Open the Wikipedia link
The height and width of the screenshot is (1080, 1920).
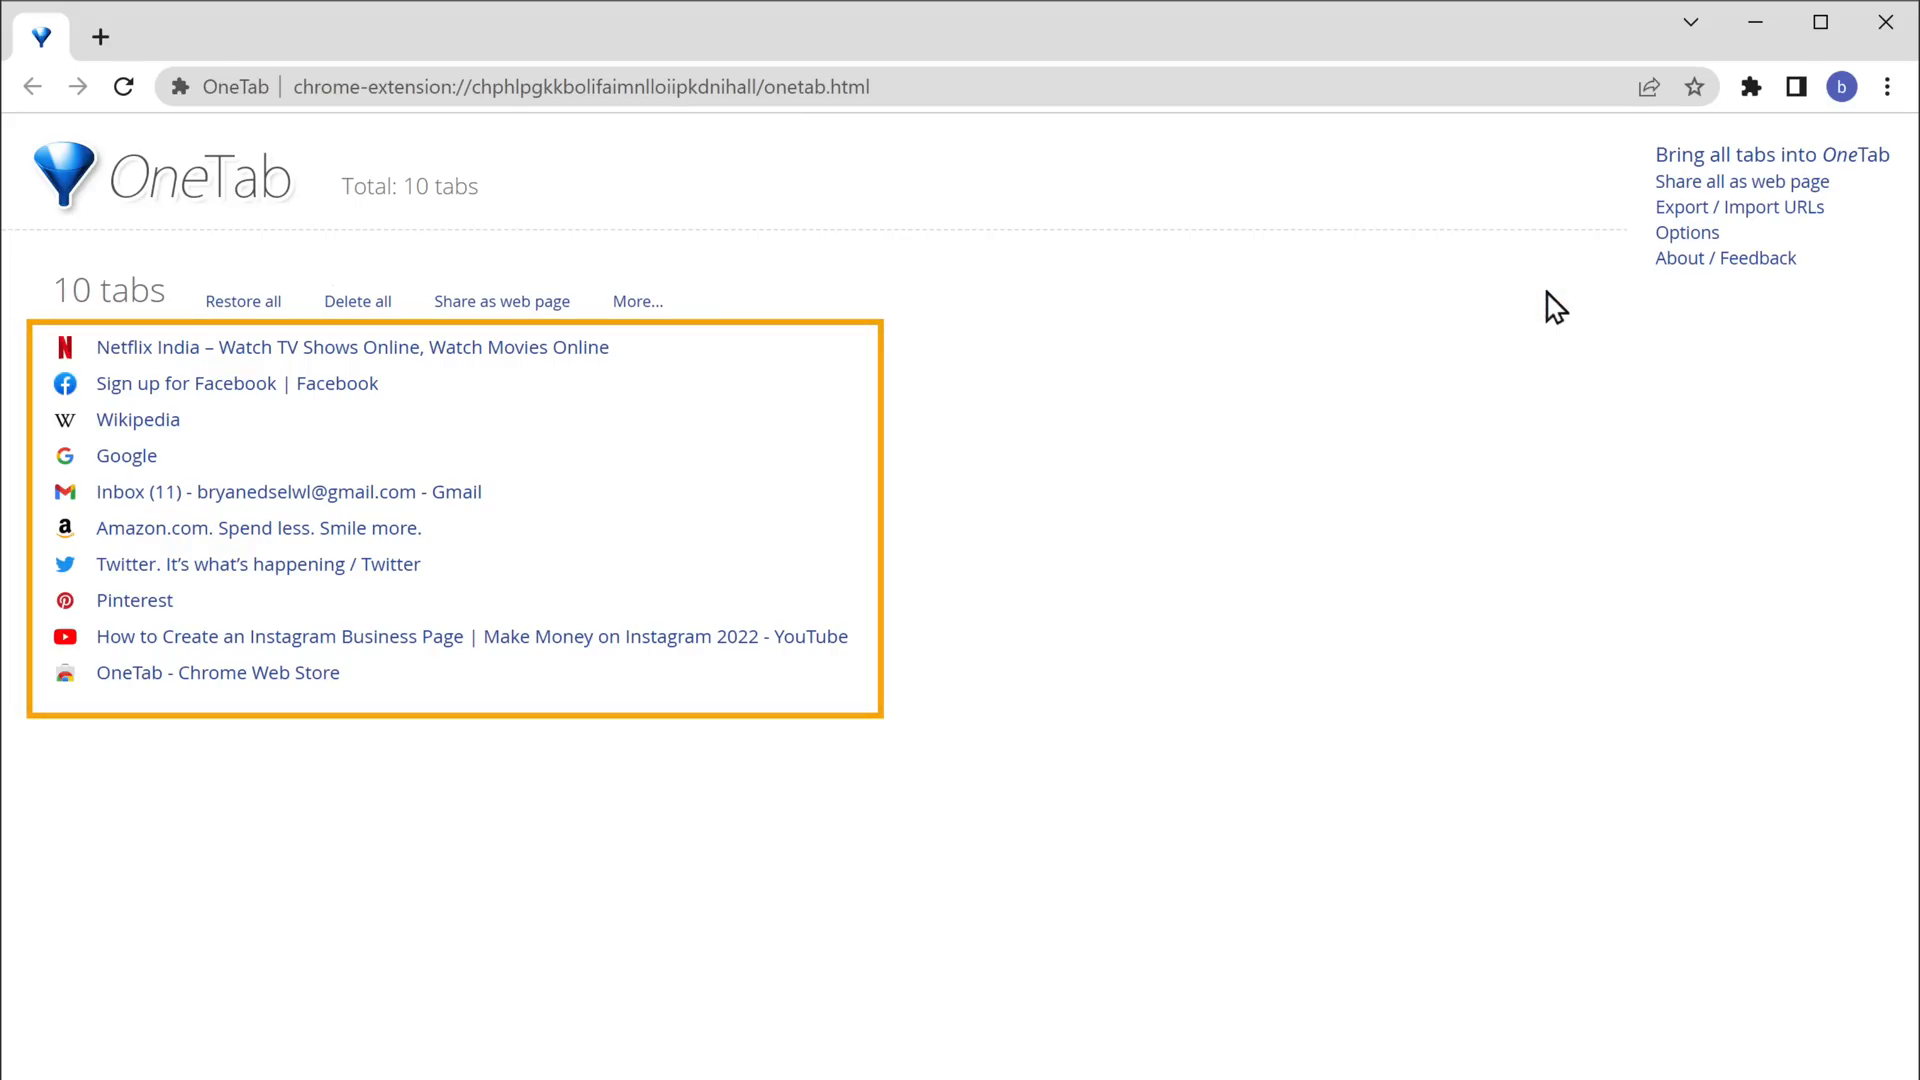click(x=138, y=420)
